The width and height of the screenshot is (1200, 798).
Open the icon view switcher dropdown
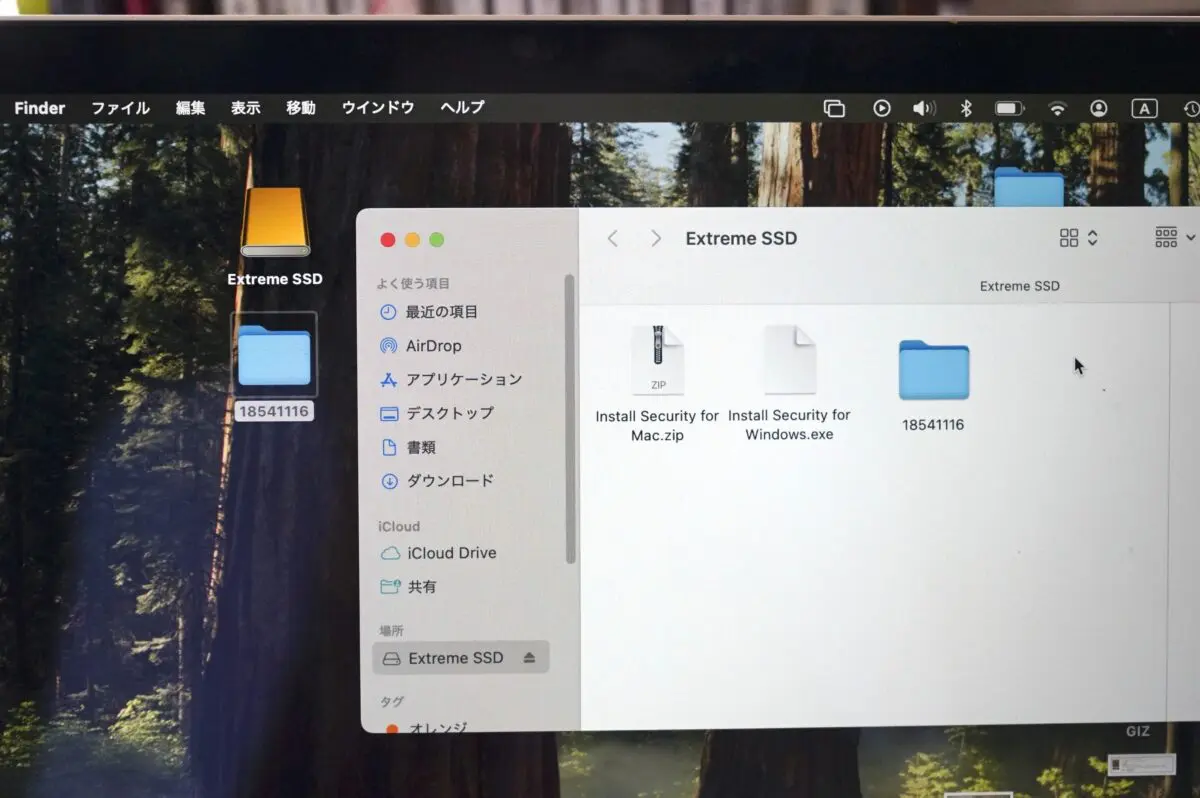(x=1078, y=238)
